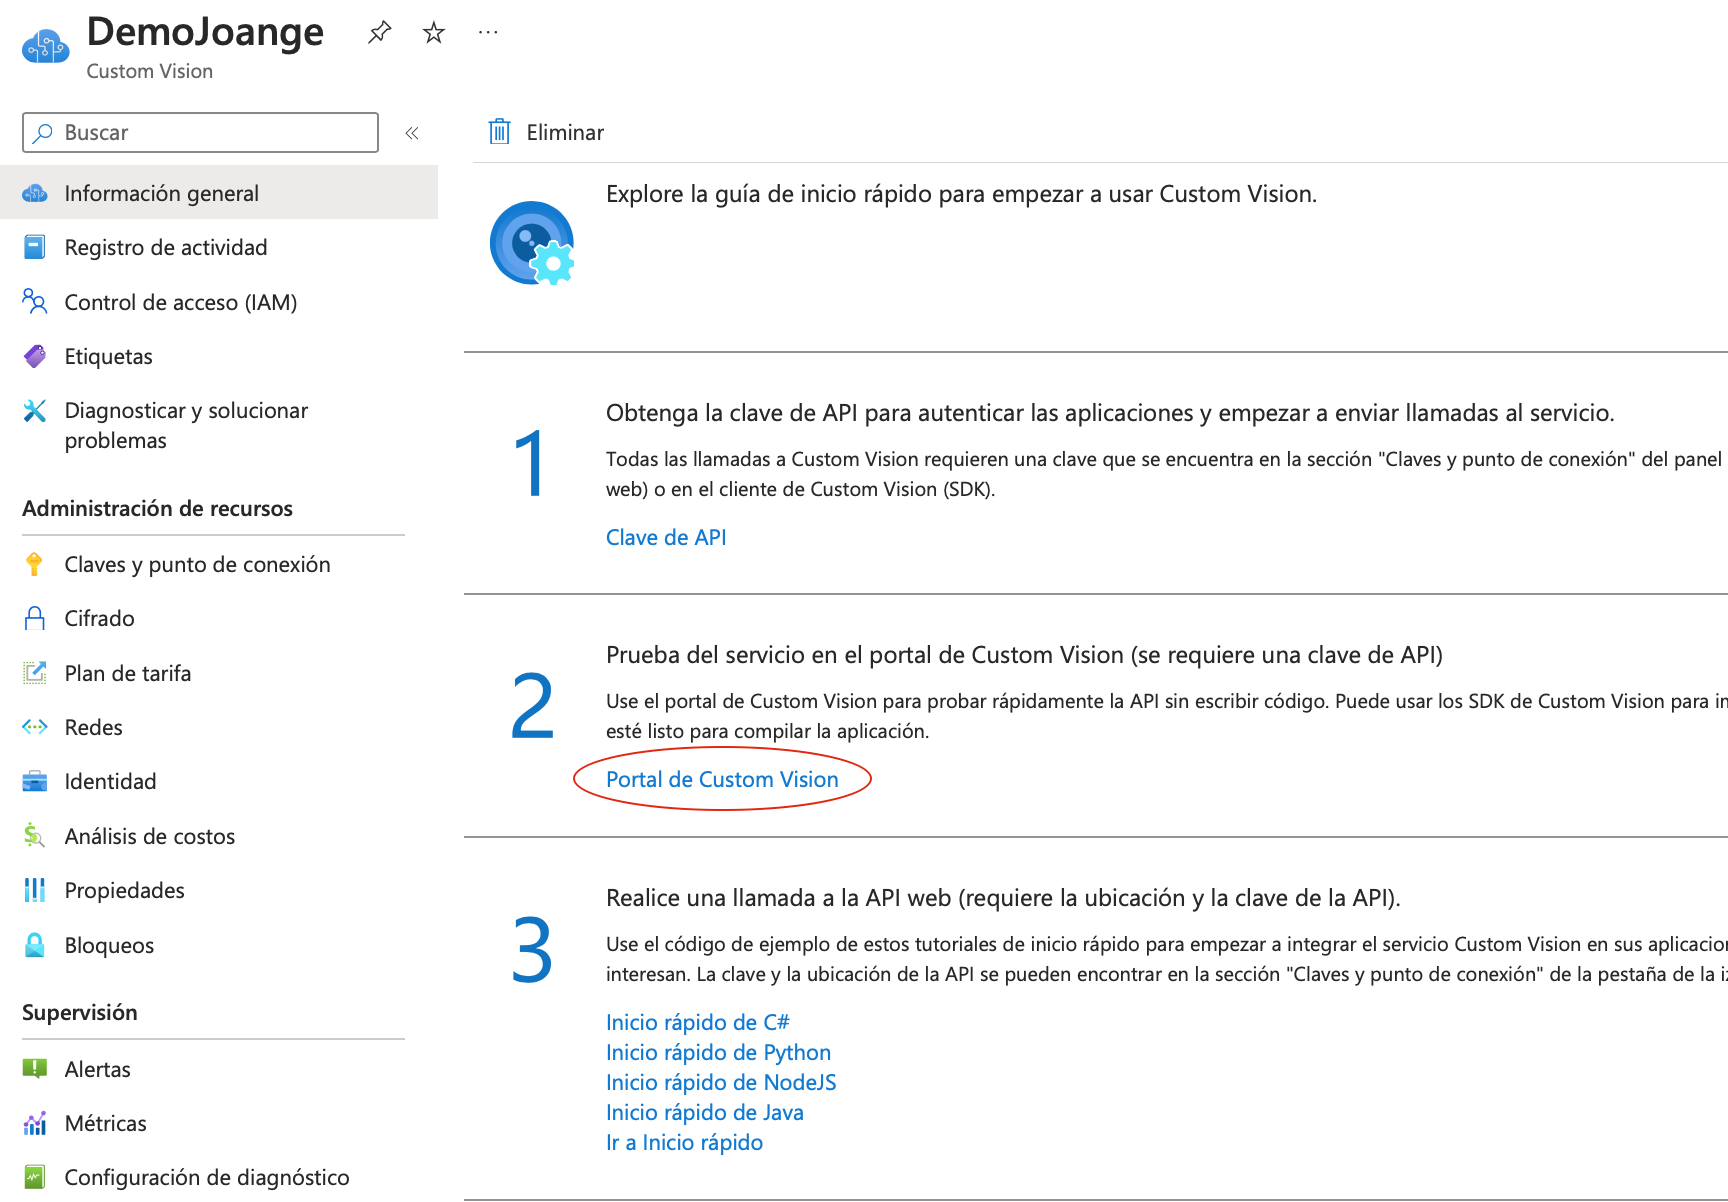Click the Cifrado lock icon
This screenshot has height=1202, width=1728.
click(35, 618)
